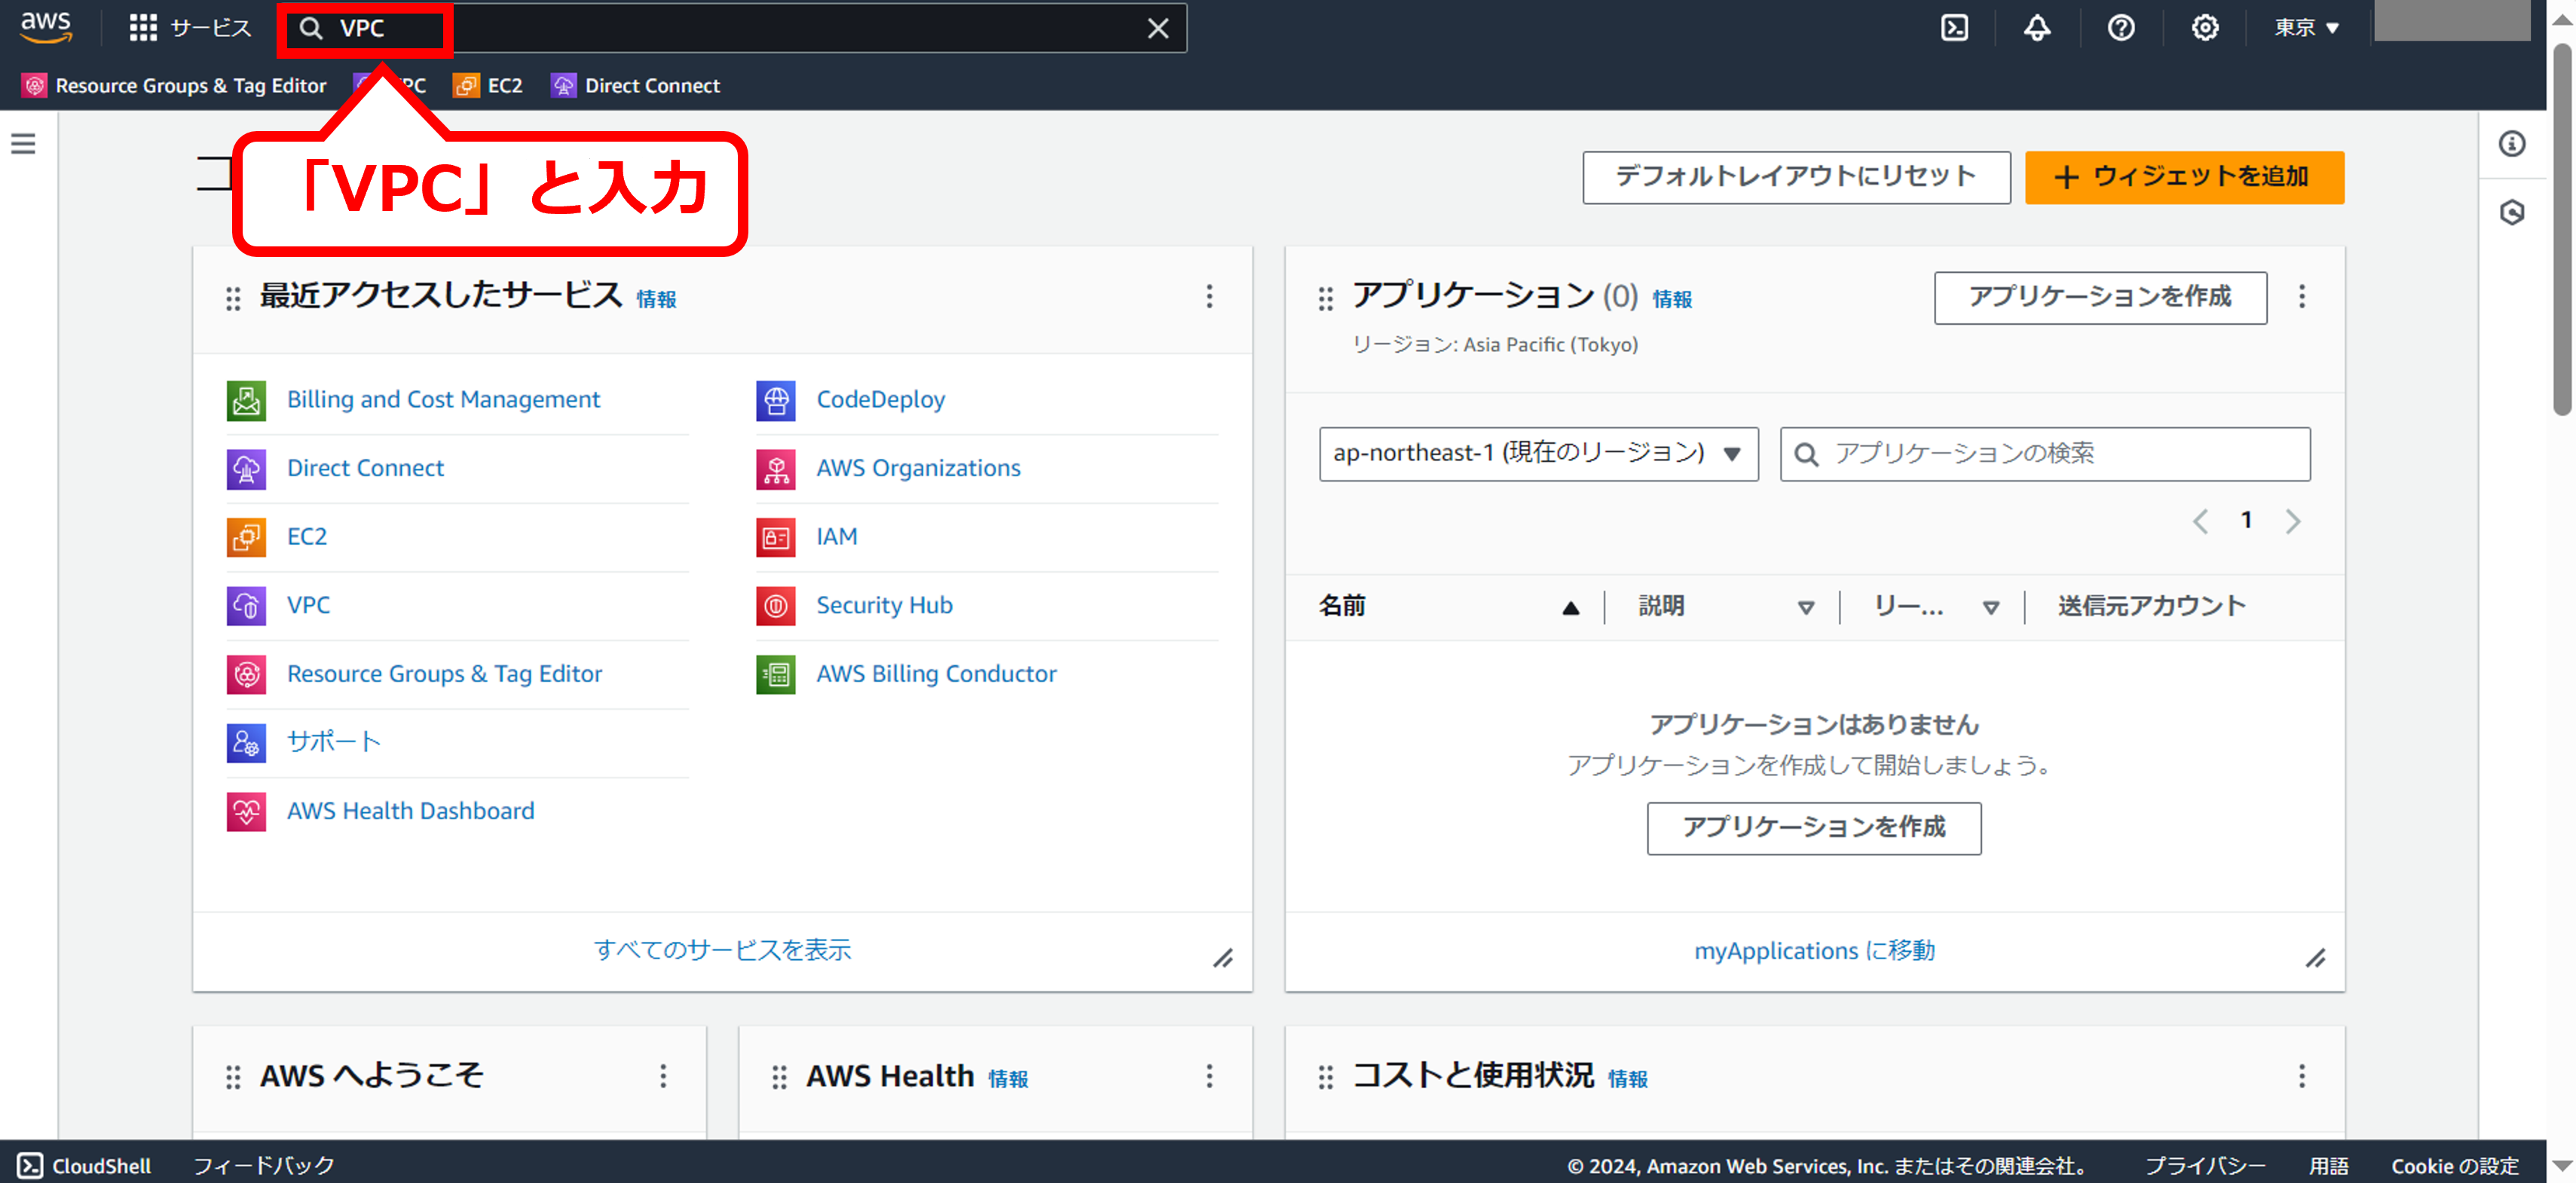
Task: Click the デフォルトレイアウトにリセット button
Action: (x=1795, y=177)
